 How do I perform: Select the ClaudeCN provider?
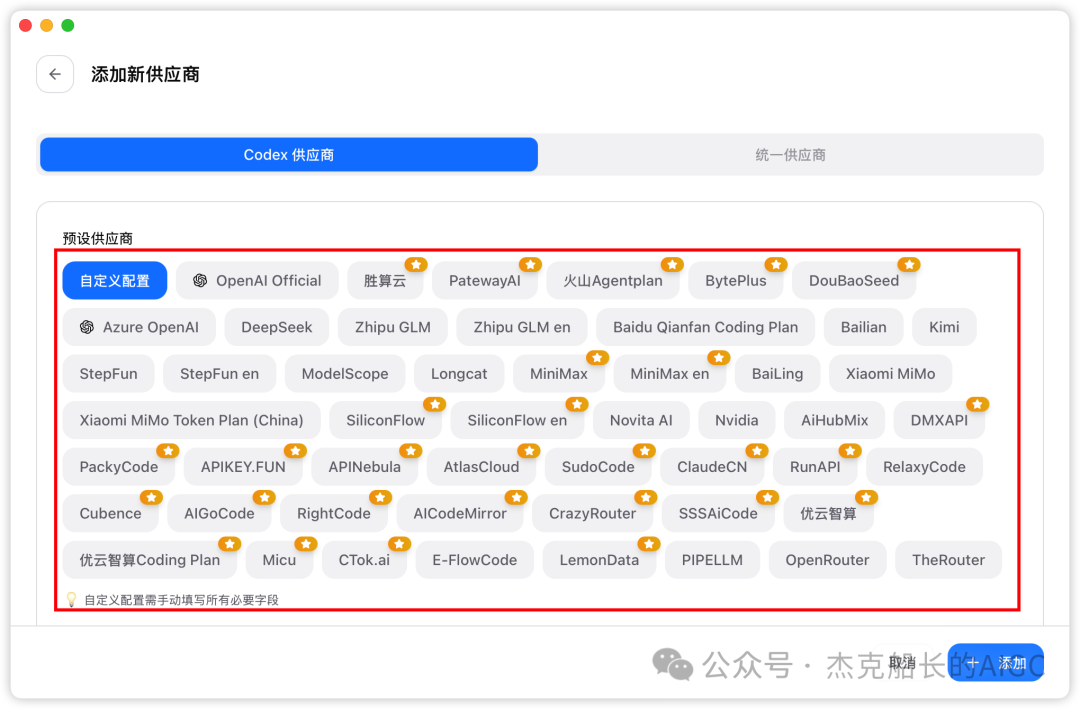click(712, 467)
